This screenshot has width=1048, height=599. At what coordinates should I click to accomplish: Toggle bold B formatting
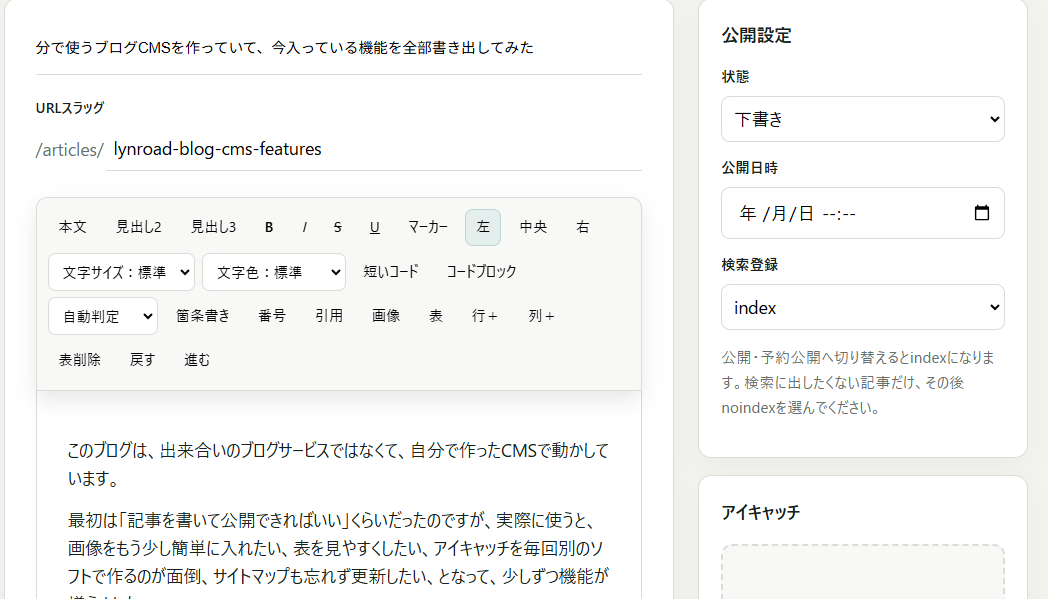[x=269, y=227]
